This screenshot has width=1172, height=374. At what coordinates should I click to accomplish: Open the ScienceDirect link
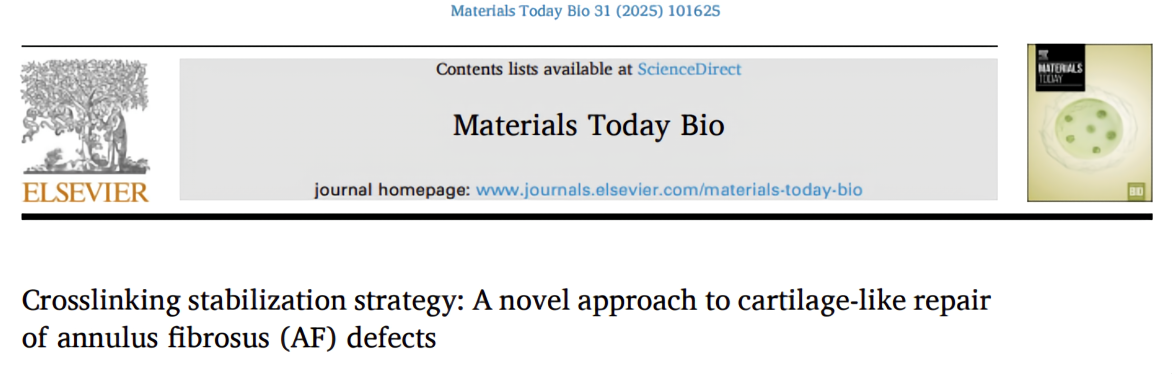[689, 70]
